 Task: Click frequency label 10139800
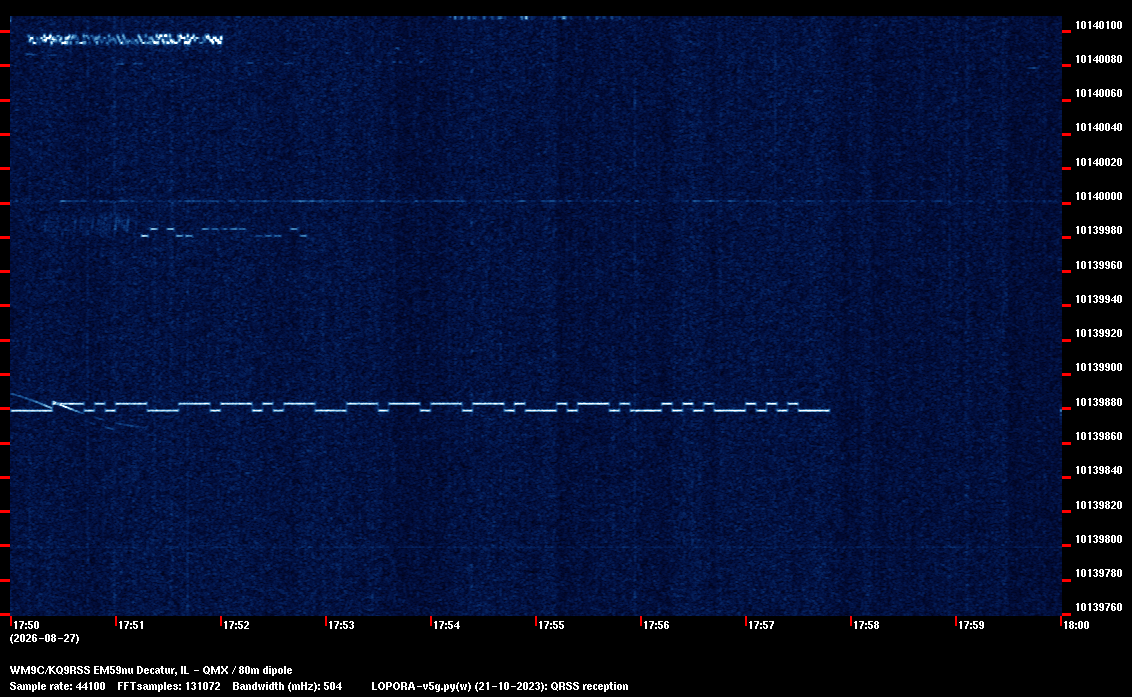pyautogui.click(x=1099, y=540)
